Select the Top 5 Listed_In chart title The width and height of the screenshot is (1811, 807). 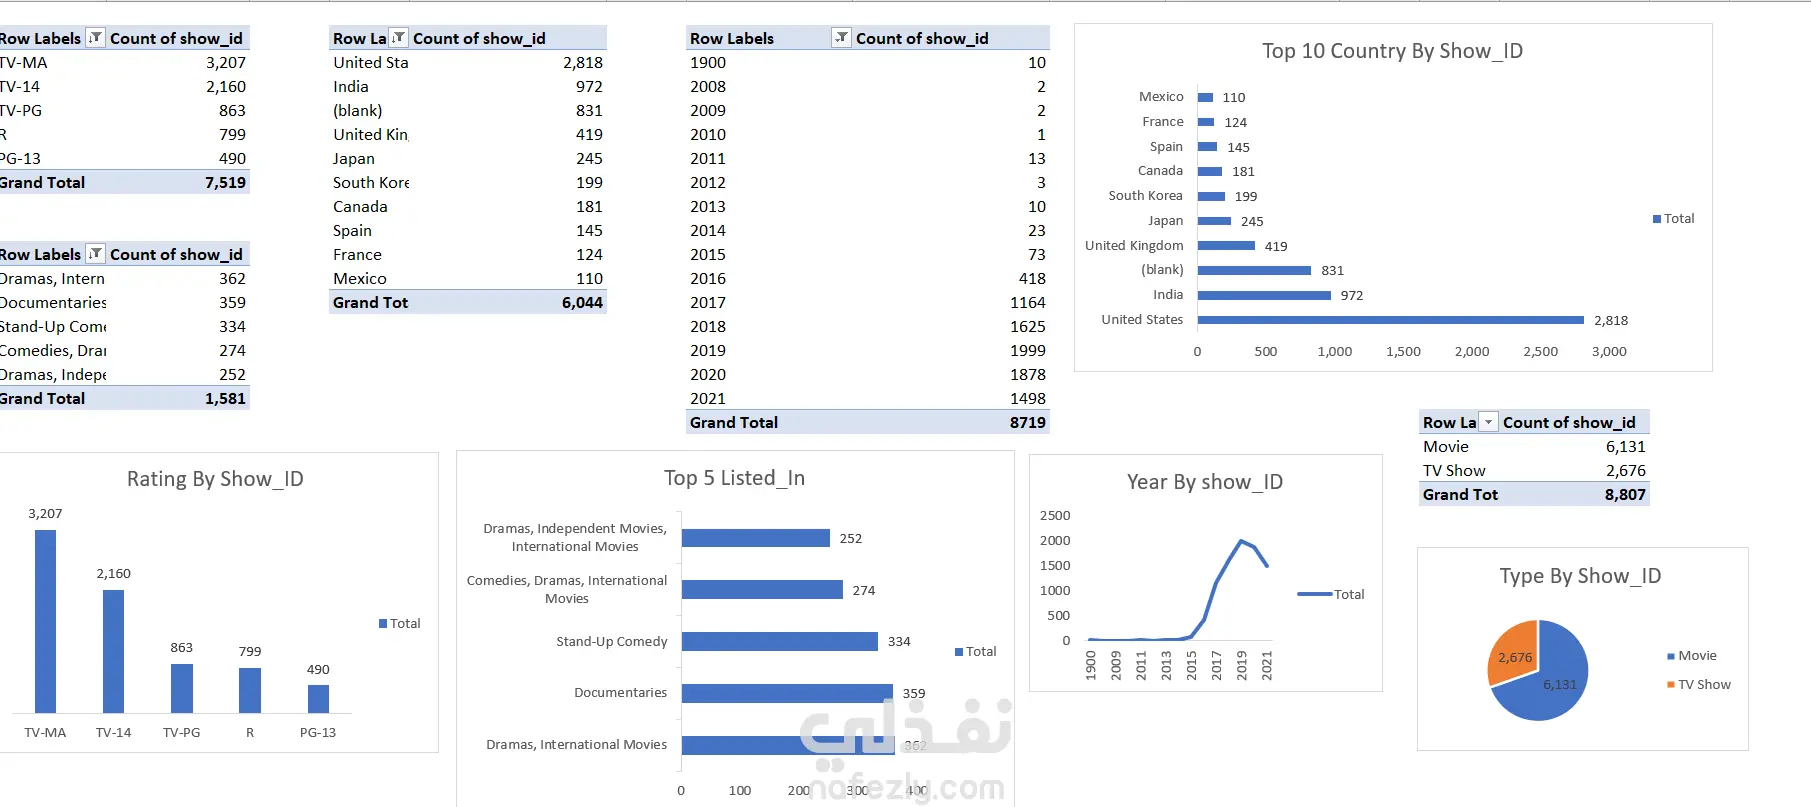point(734,478)
